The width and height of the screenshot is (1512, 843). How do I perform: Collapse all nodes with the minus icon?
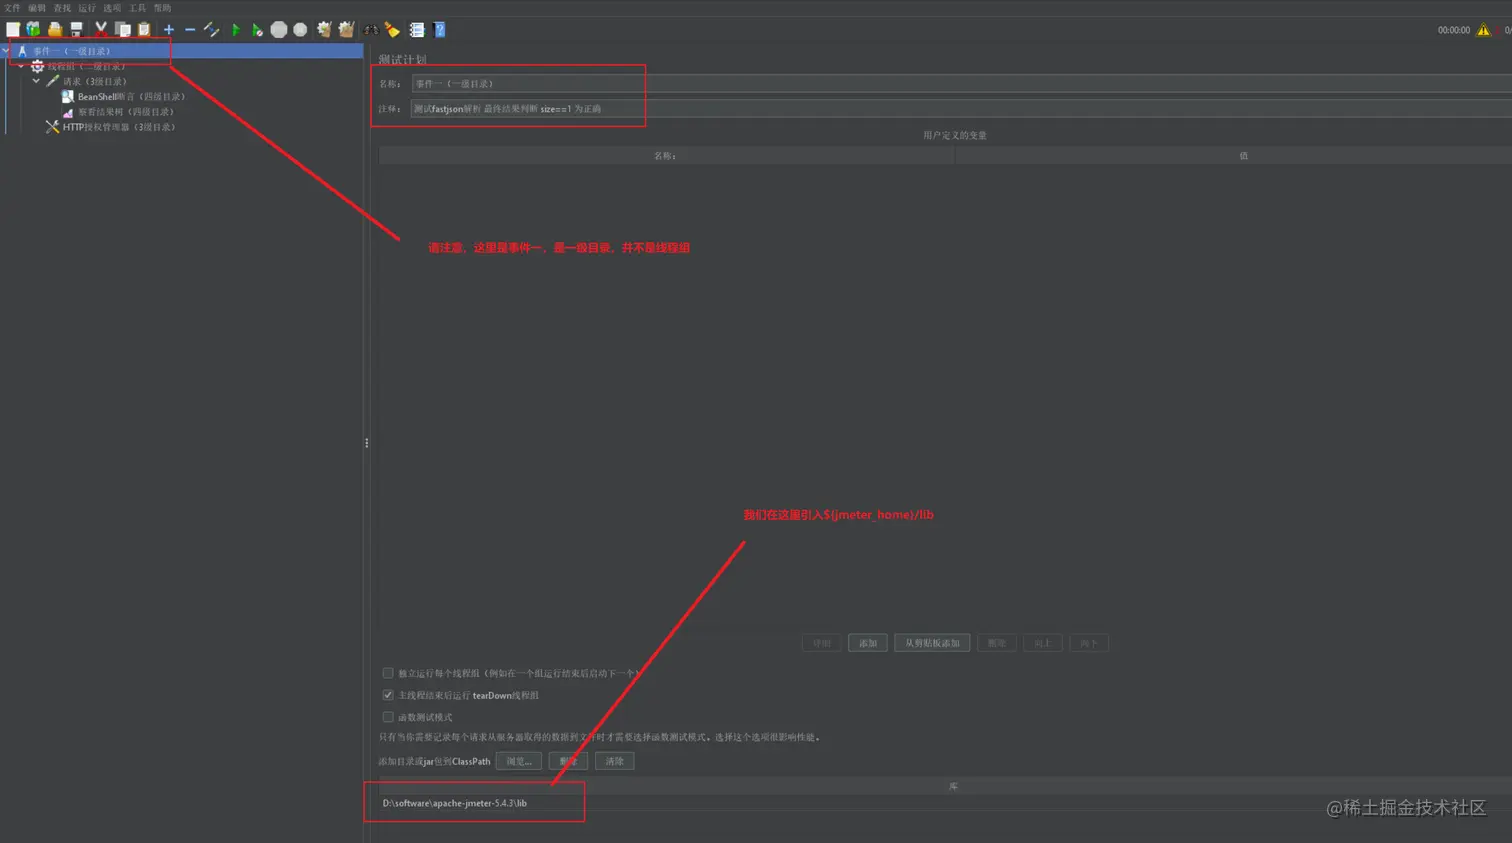pos(190,30)
